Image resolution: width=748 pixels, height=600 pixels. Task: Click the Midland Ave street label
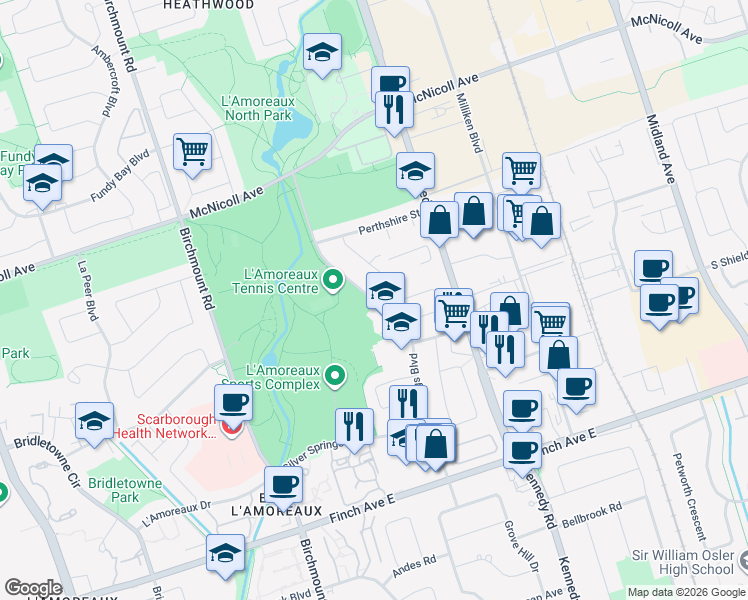[x=661, y=149]
